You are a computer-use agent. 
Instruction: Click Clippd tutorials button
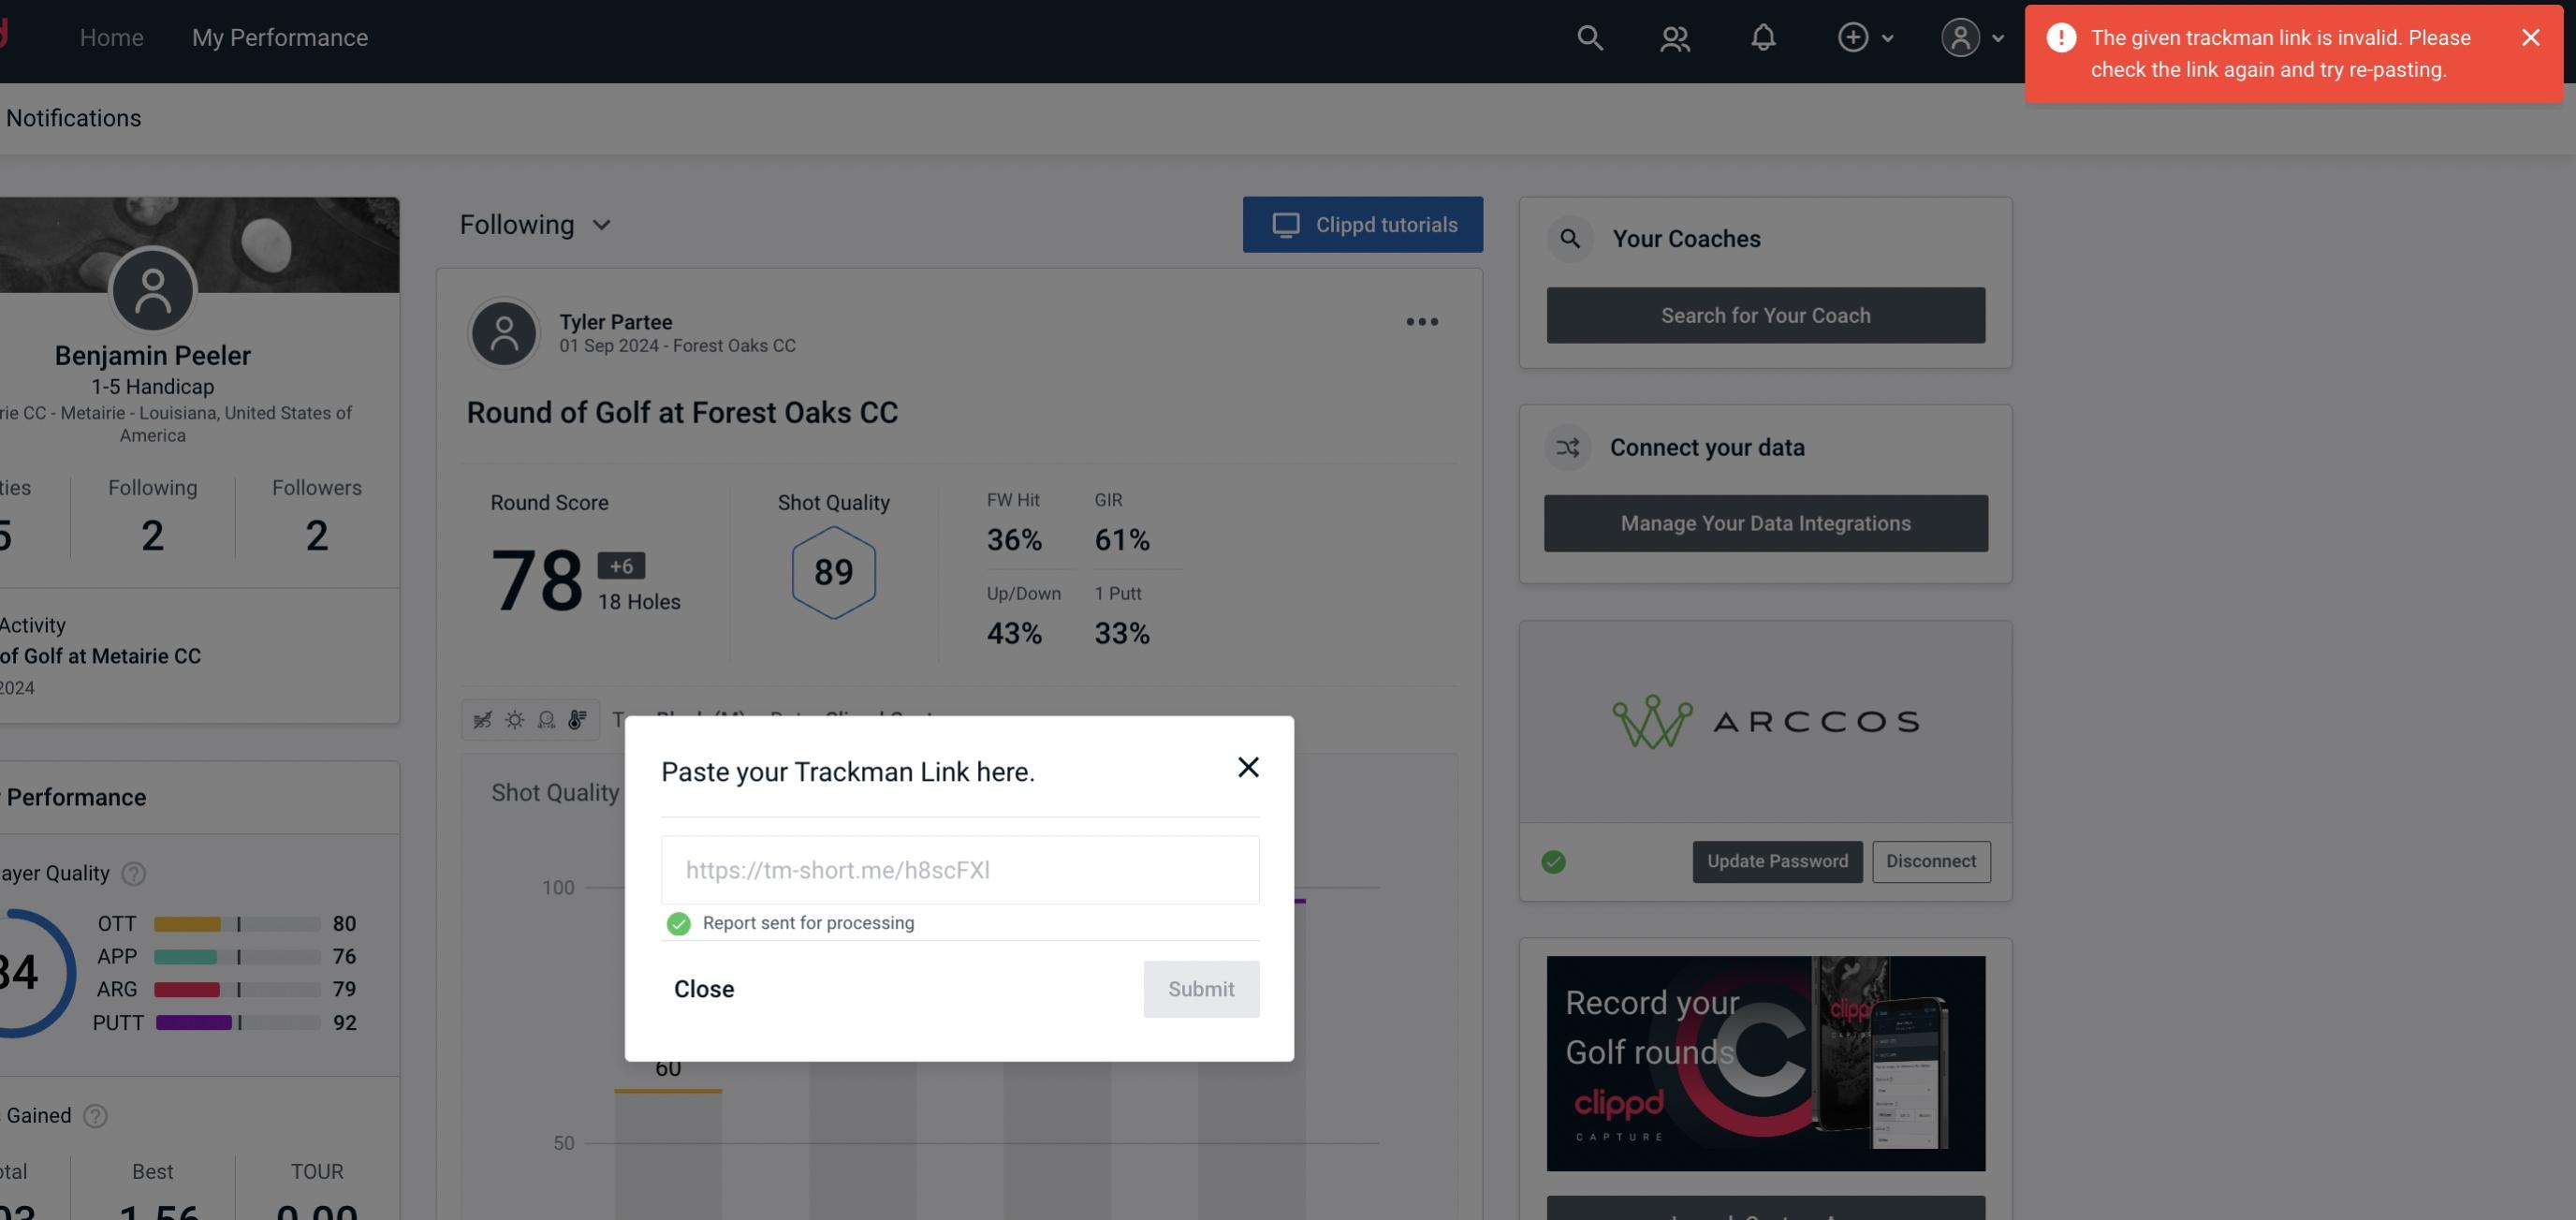pos(1364,224)
